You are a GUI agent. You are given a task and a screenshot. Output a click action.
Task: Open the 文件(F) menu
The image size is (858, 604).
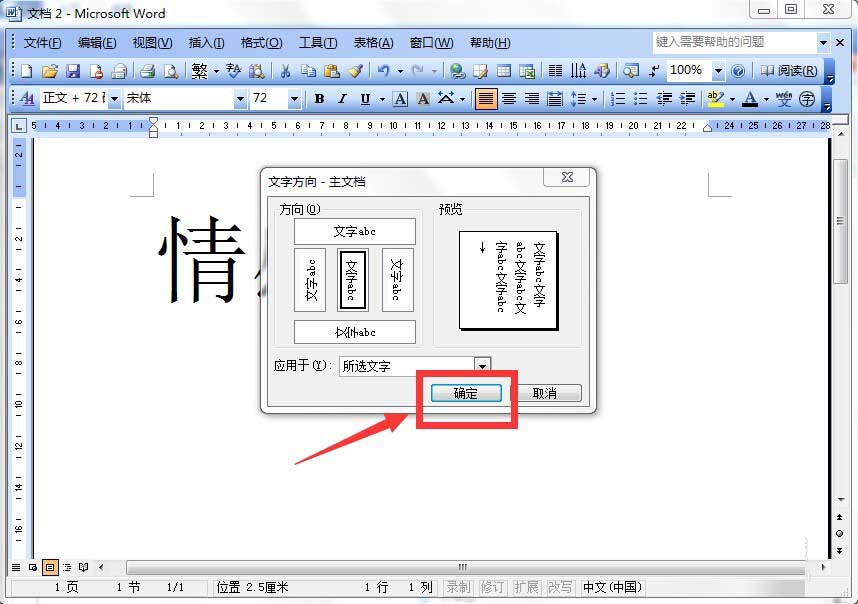coord(43,42)
